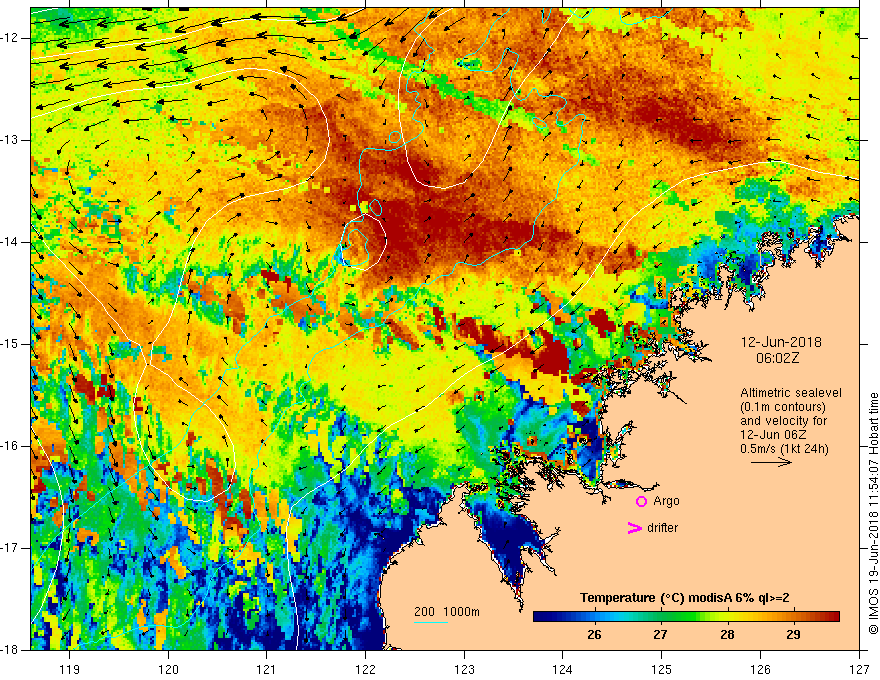Click the '(0.1m contours)' caption line

(783, 407)
